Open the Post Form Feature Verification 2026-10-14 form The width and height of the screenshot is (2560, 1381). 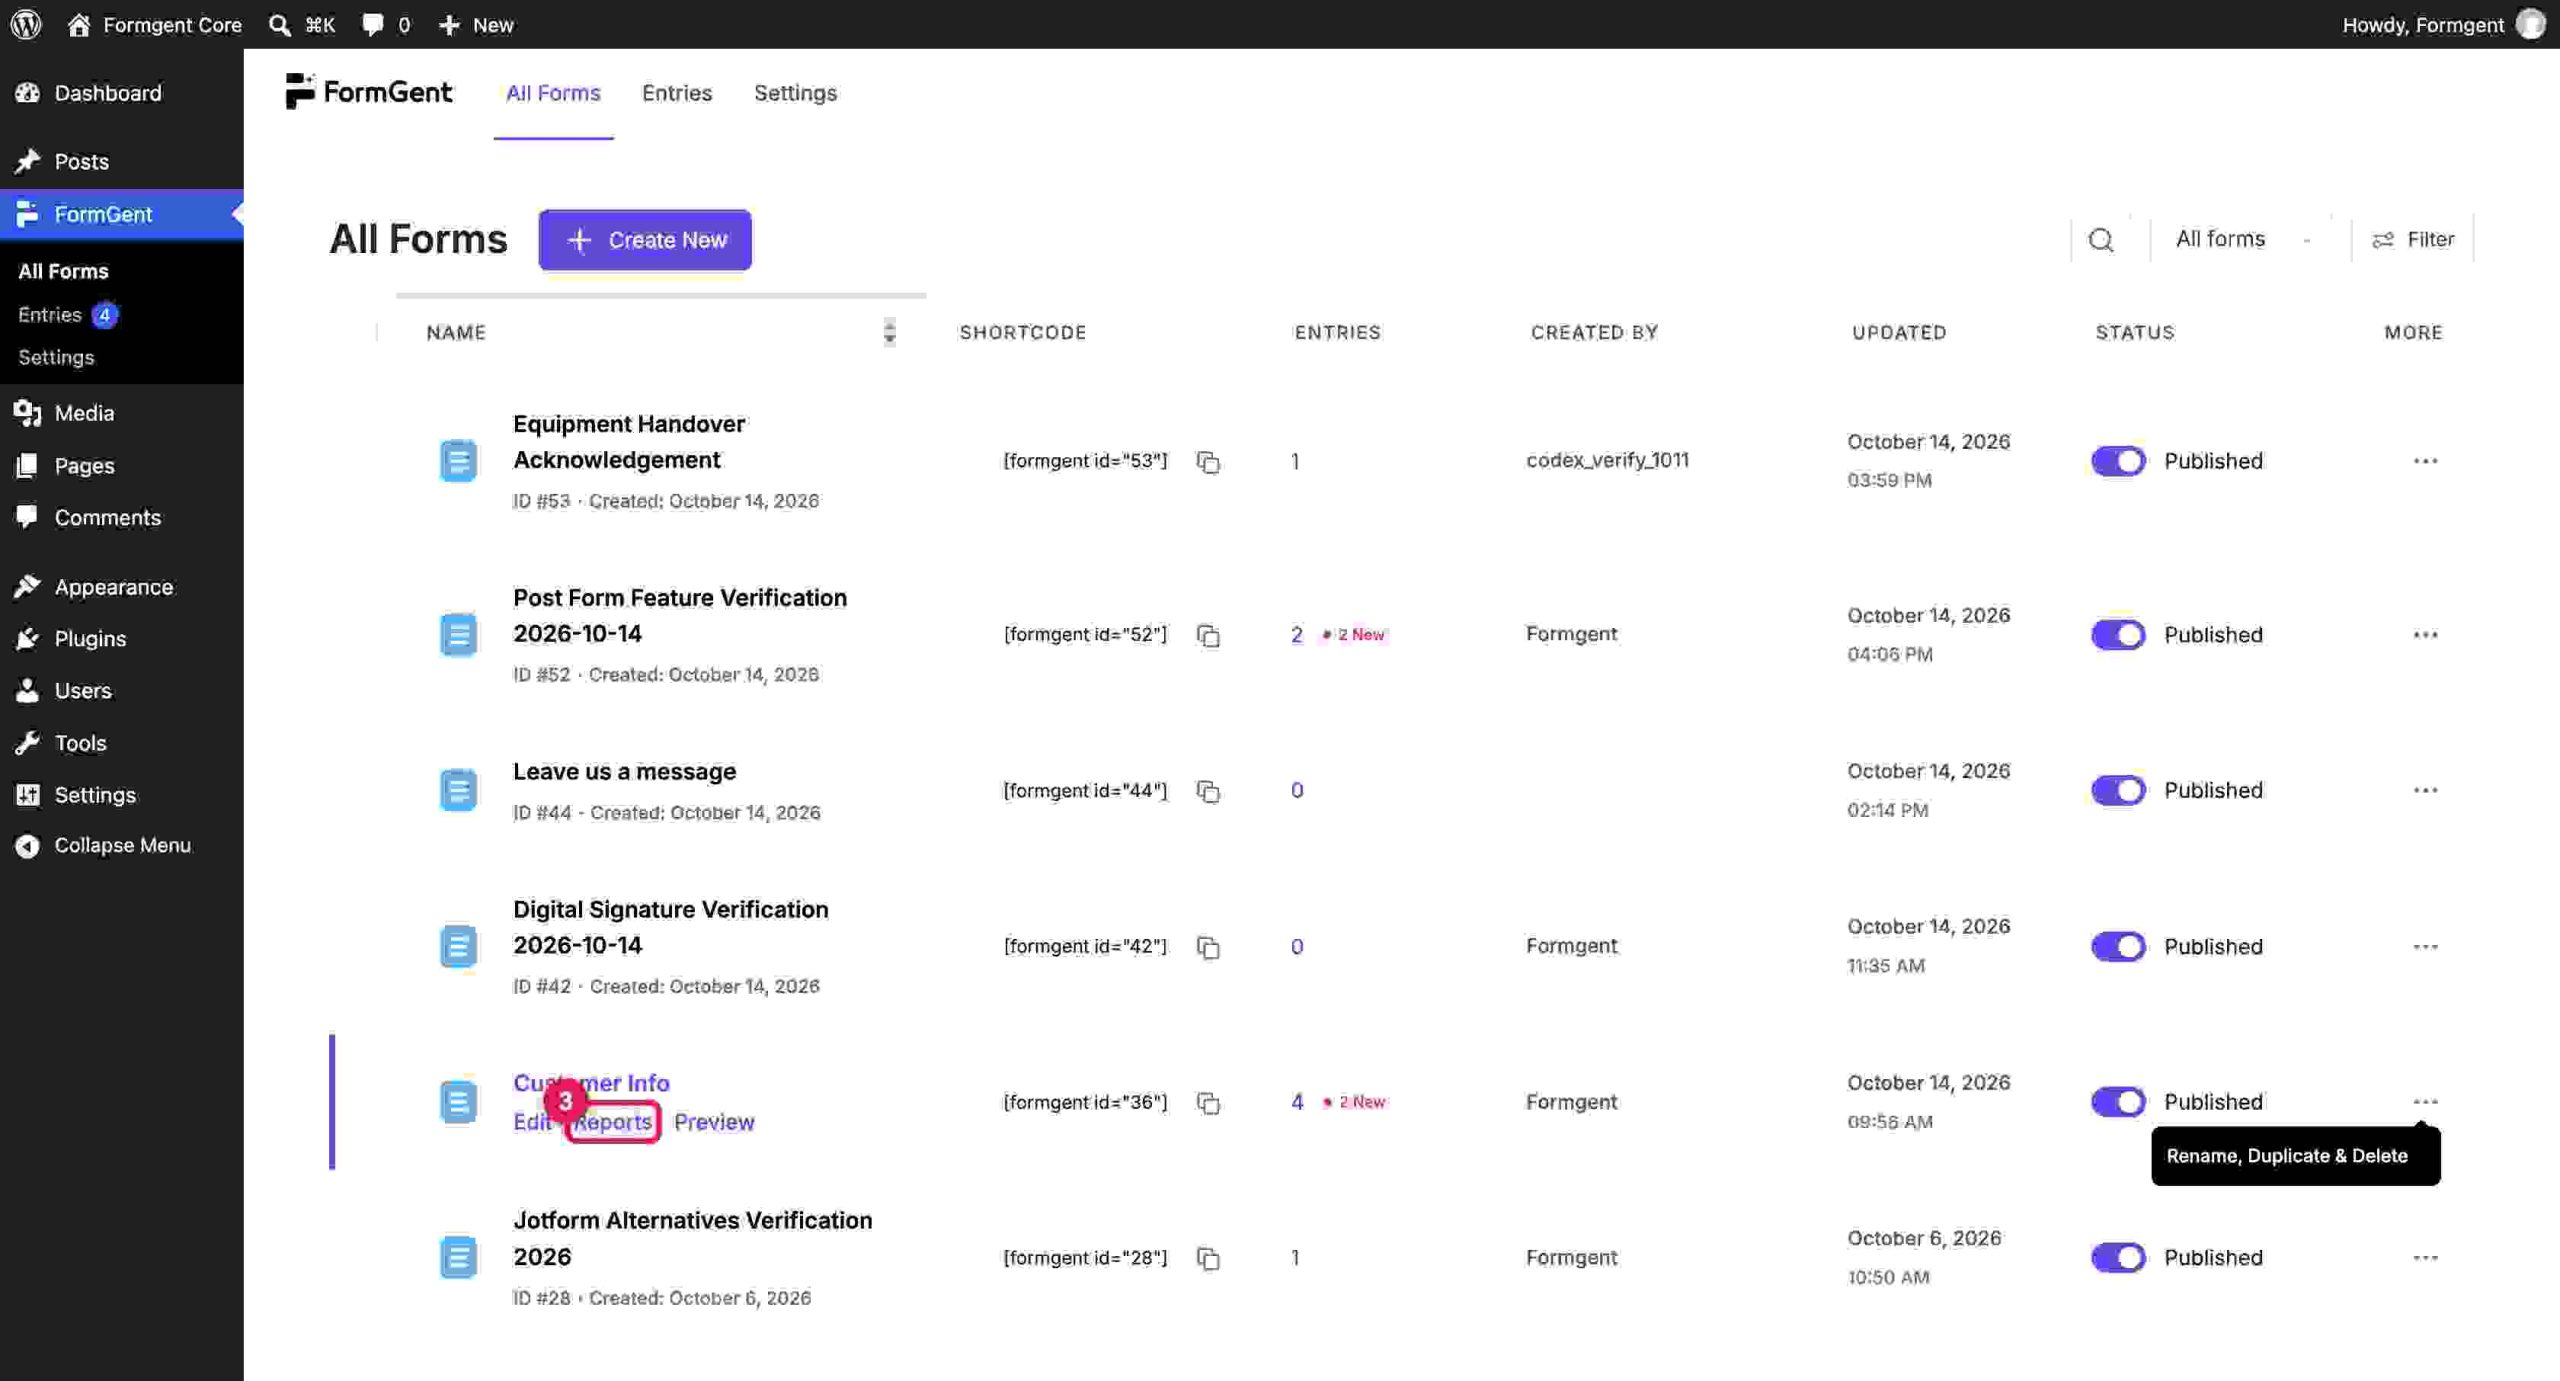pyautogui.click(x=680, y=615)
